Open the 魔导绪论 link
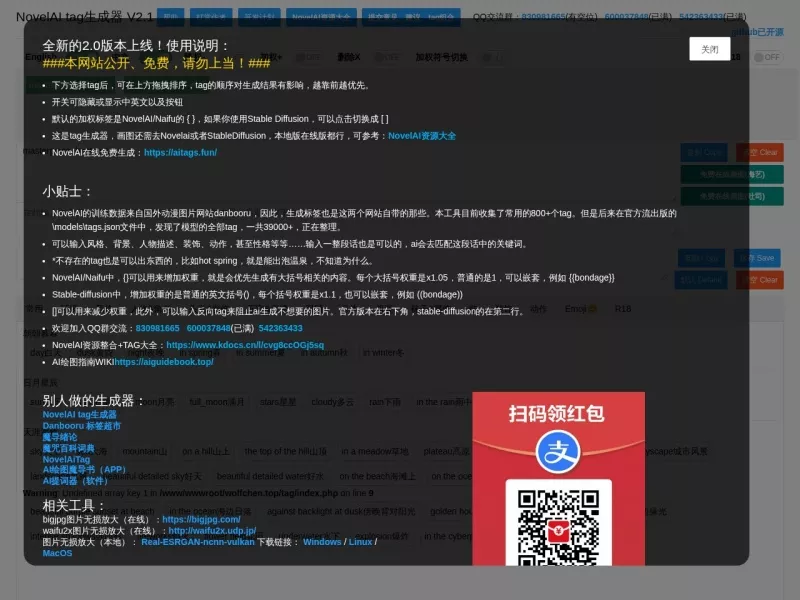The image size is (800, 600). click(60, 437)
